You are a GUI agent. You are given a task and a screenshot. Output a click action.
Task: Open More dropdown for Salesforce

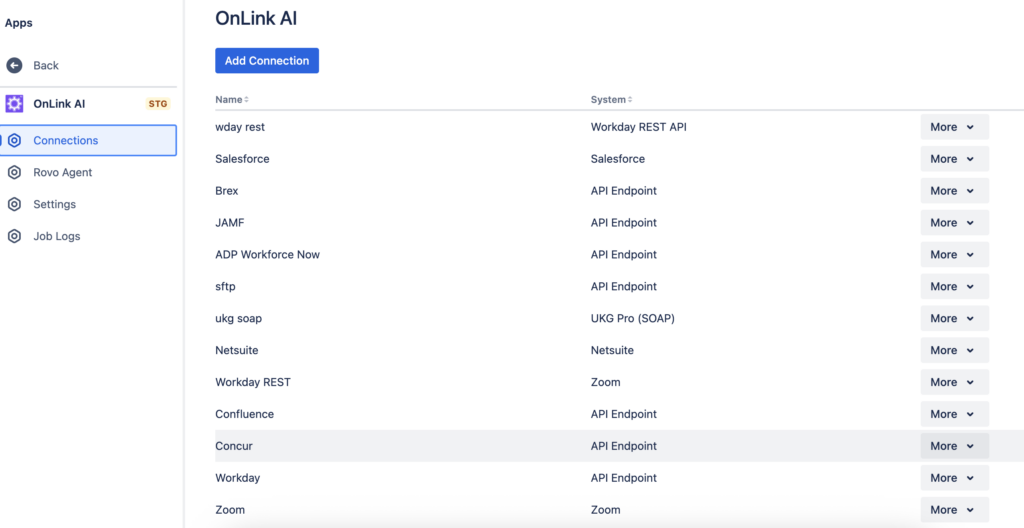(x=955, y=159)
